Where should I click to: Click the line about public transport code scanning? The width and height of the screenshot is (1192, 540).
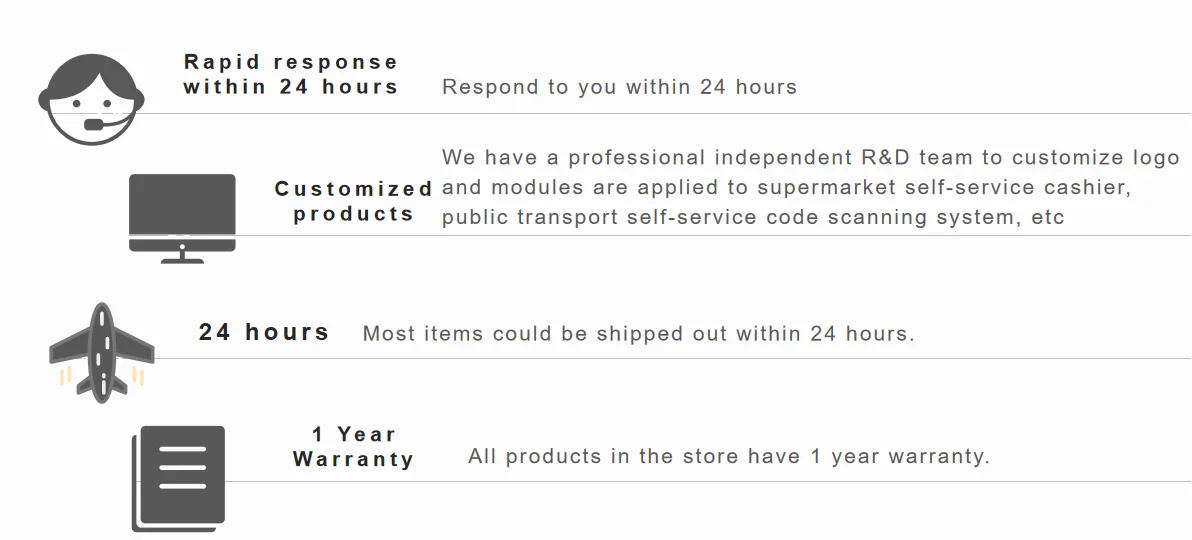(753, 217)
